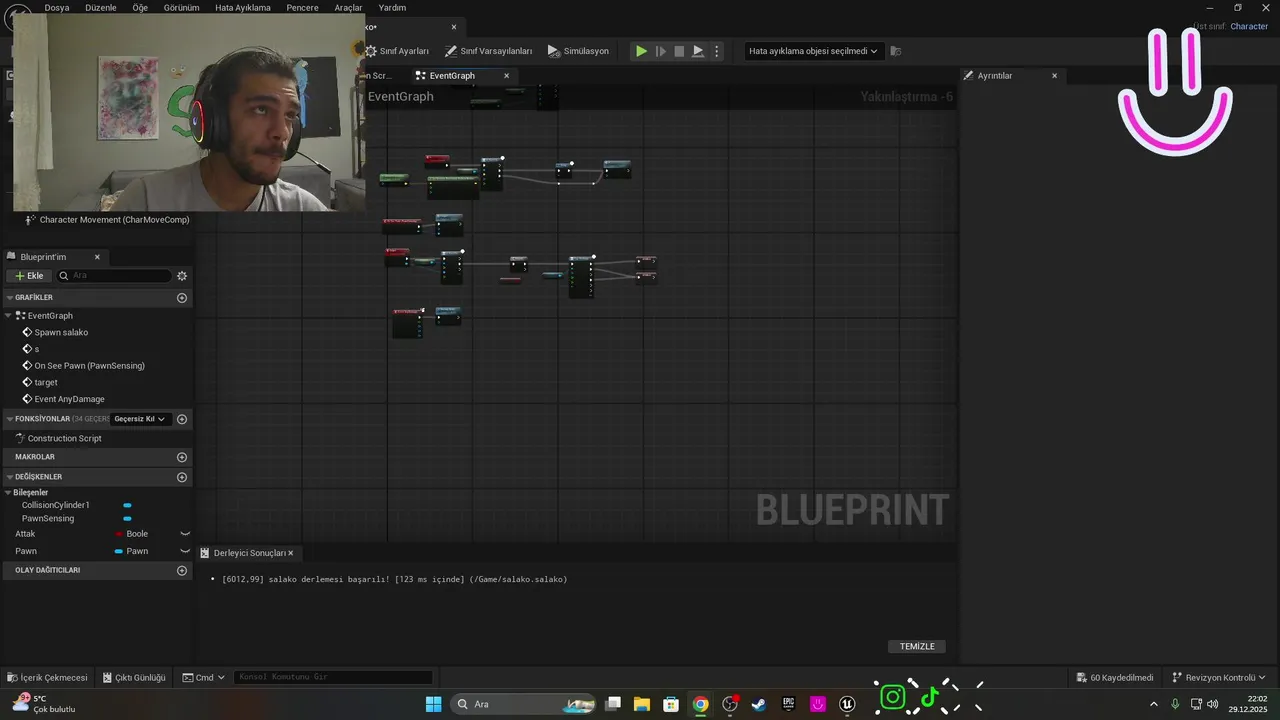Open the Dosya menu
Image resolution: width=1280 pixels, height=720 pixels.
point(57,8)
